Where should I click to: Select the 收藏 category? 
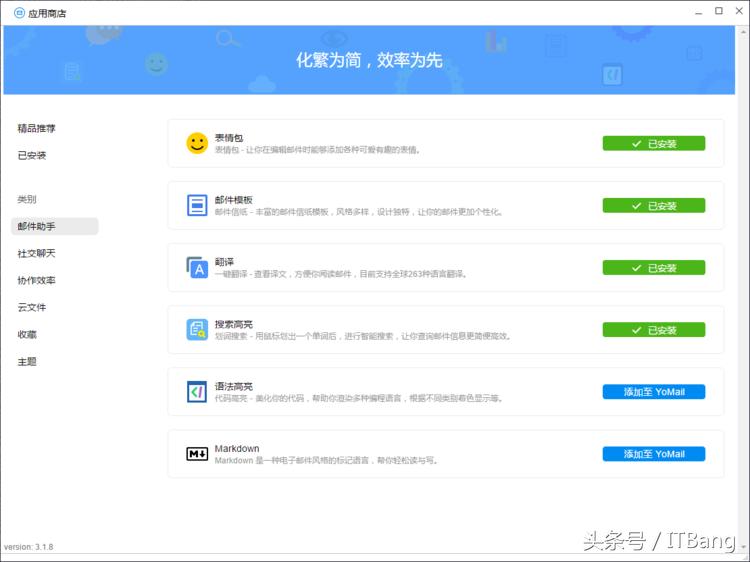pos(27,334)
